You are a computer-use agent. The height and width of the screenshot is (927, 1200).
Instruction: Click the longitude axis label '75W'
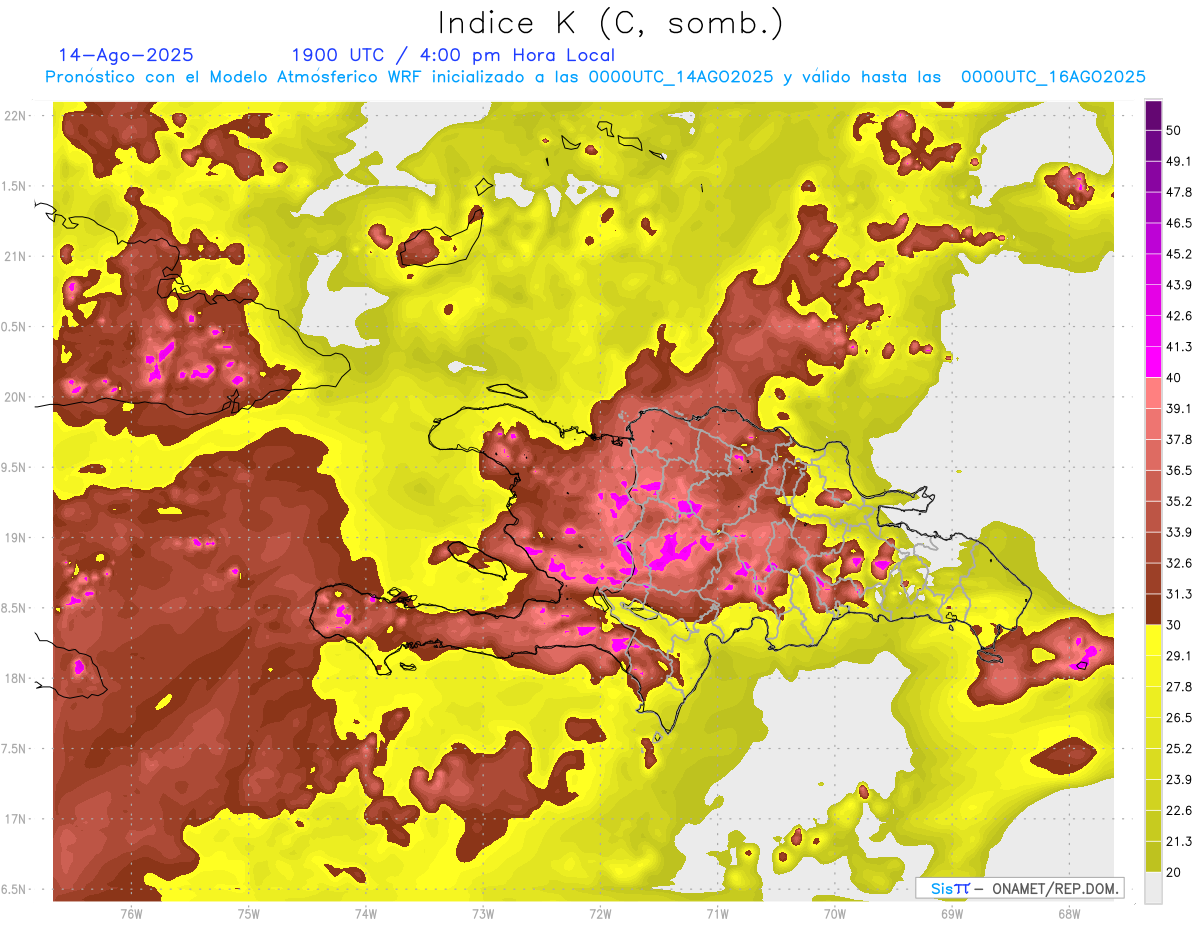coord(249,914)
